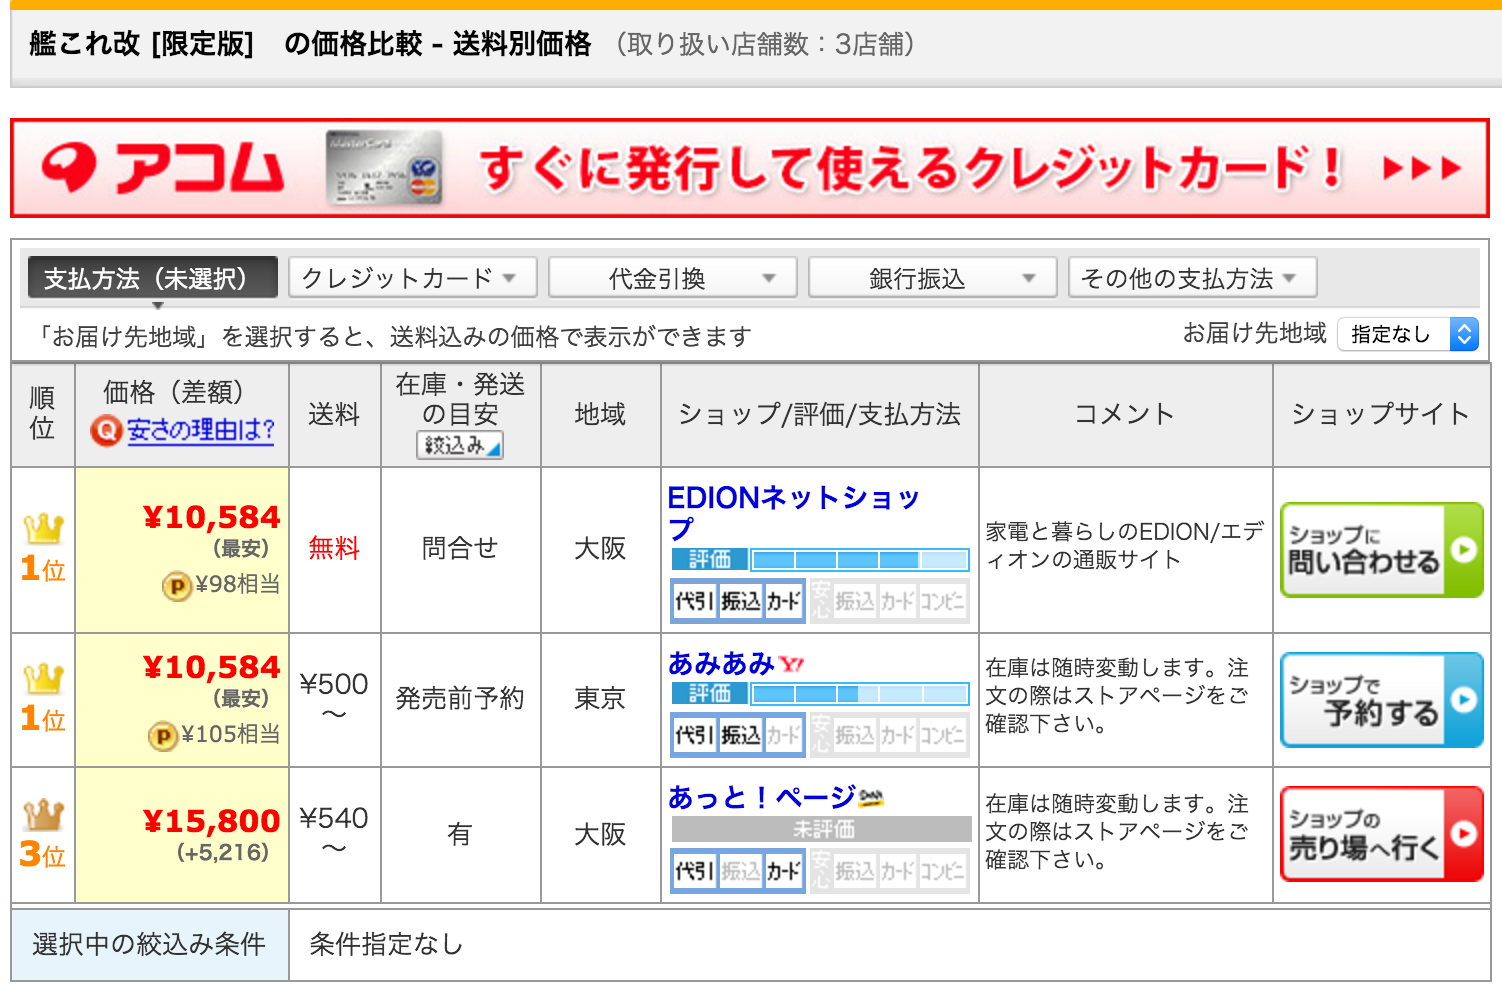Click the P point icon beside ¥105相当
1502x1000 pixels.
point(163,736)
